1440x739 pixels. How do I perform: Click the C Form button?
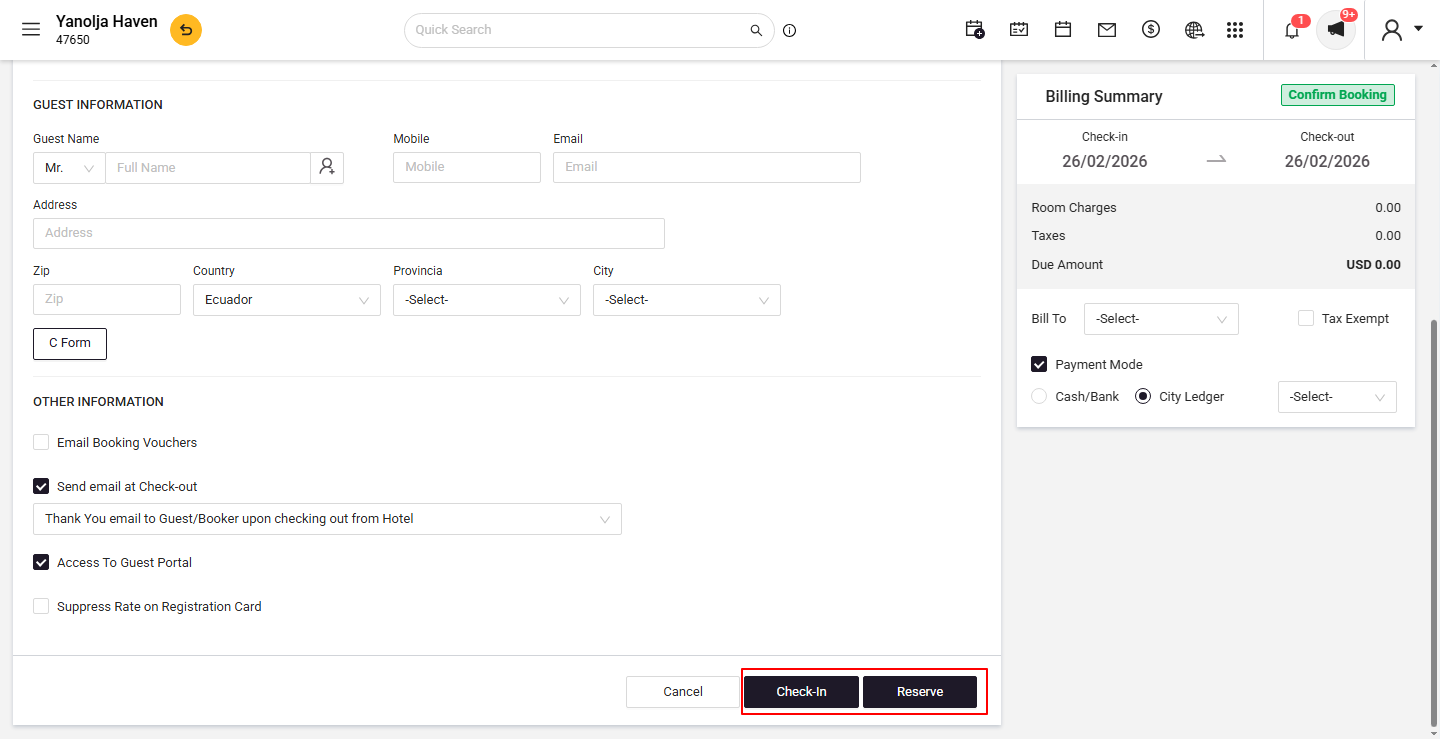point(70,343)
